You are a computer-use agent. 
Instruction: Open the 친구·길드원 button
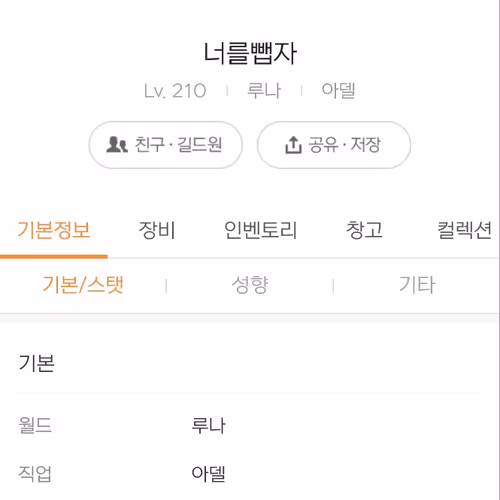(166, 145)
